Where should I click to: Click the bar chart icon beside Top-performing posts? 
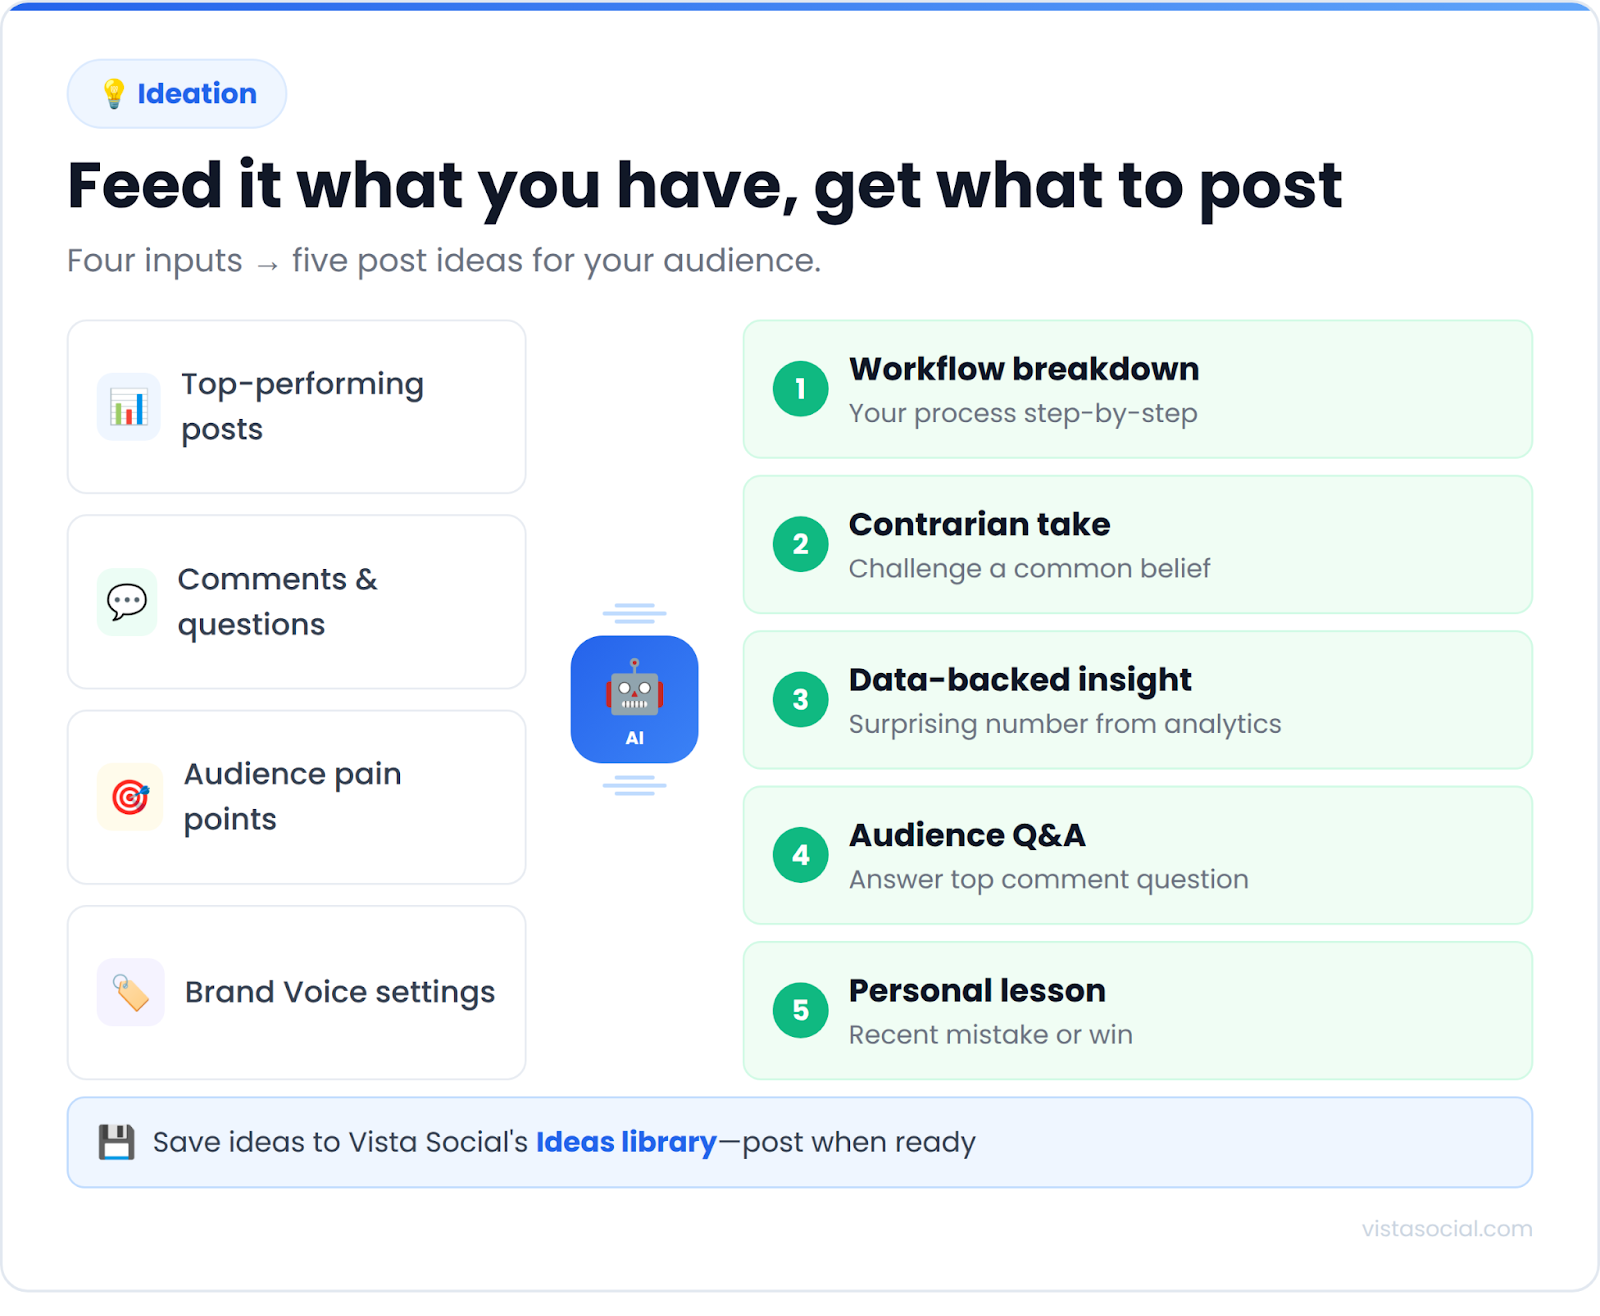tap(128, 407)
